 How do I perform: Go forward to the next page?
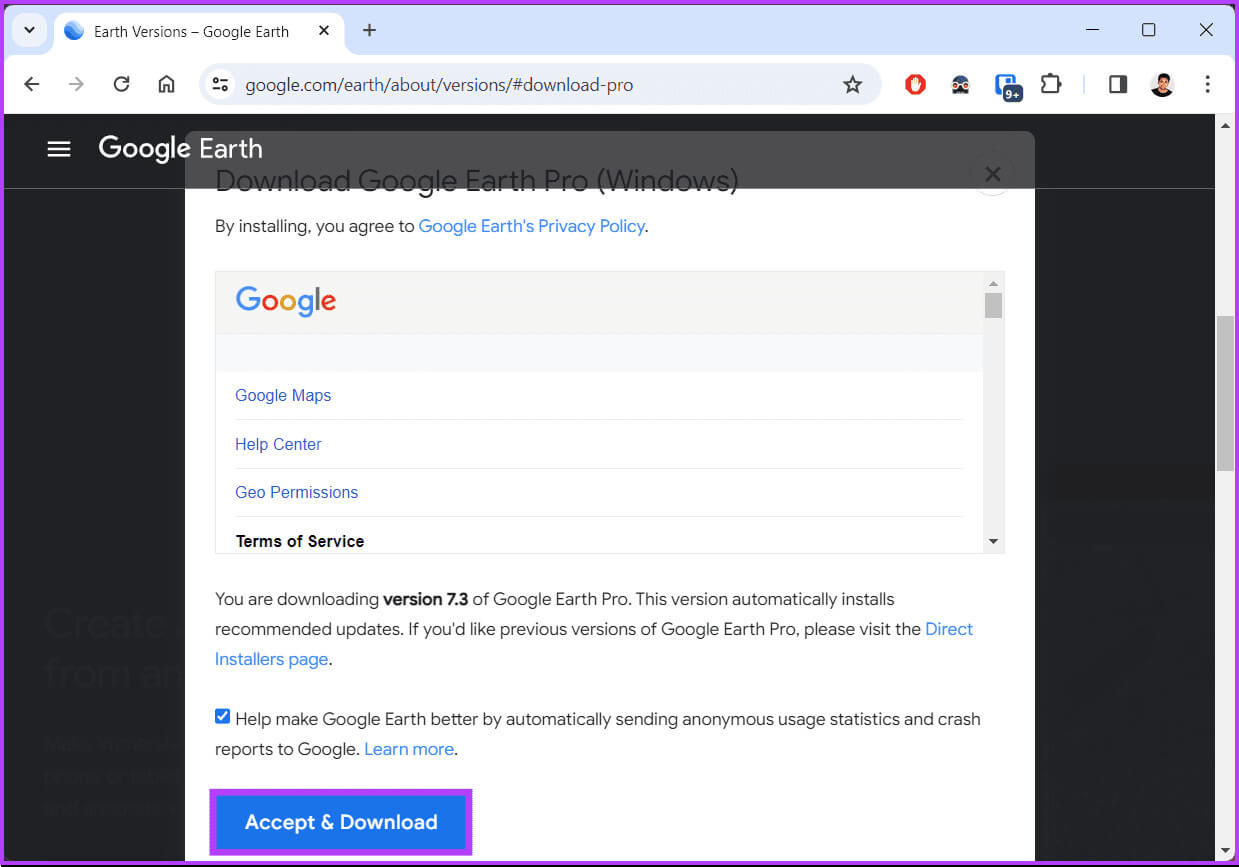pyautogui.click(x=77, y=85)
